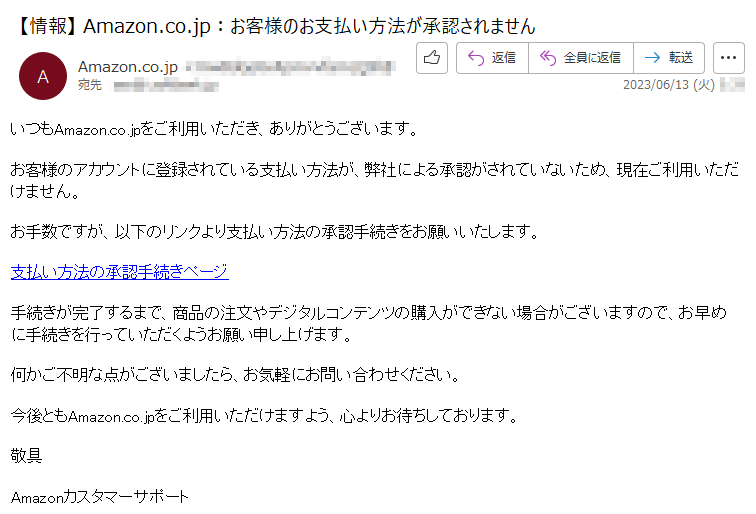Click the greeting line starting with いつも
The width and height of the screenshot is (756, 514).
click(x=215, y=129)
